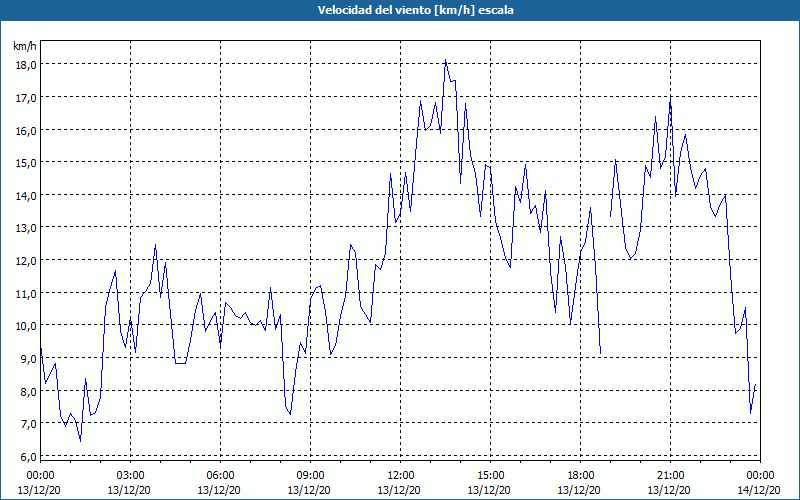Pick the '18:00' time label
This screenshot has width=800, height=500.
(x=581, y=476)
